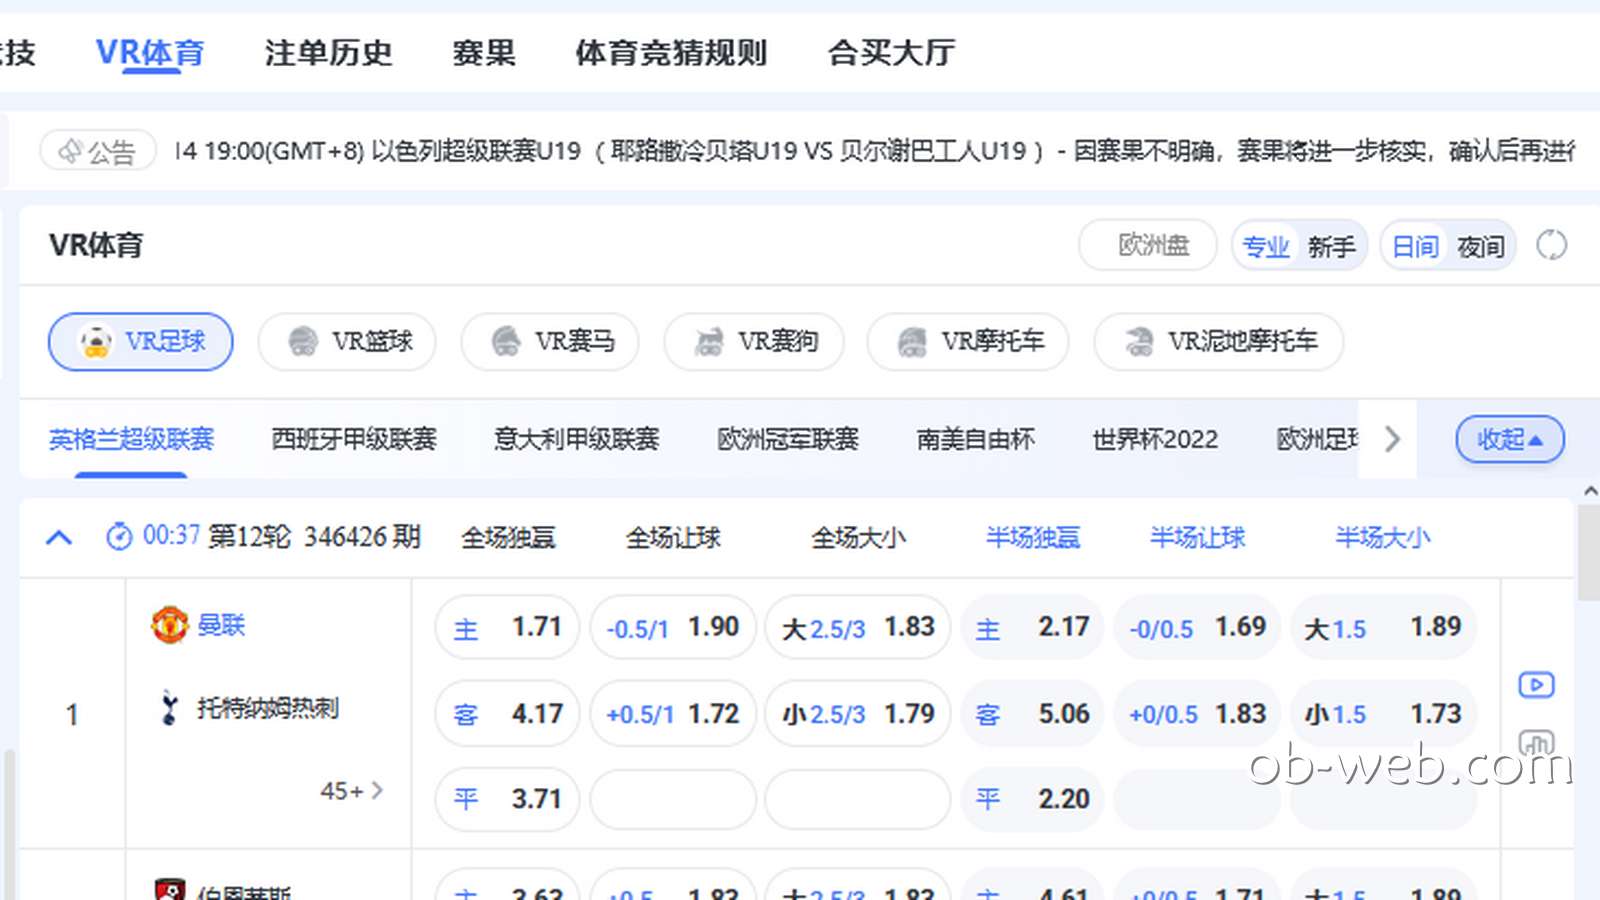Click the 半场独赢 column header
Screen dimensions: 1600x900
pos(1033,538)
